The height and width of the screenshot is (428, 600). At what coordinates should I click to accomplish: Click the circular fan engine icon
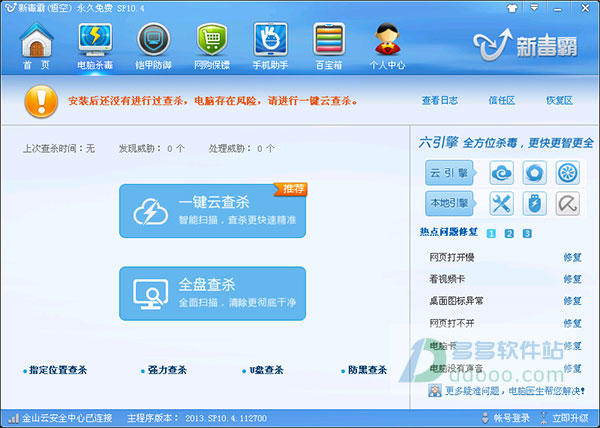[x=568, y=173]
